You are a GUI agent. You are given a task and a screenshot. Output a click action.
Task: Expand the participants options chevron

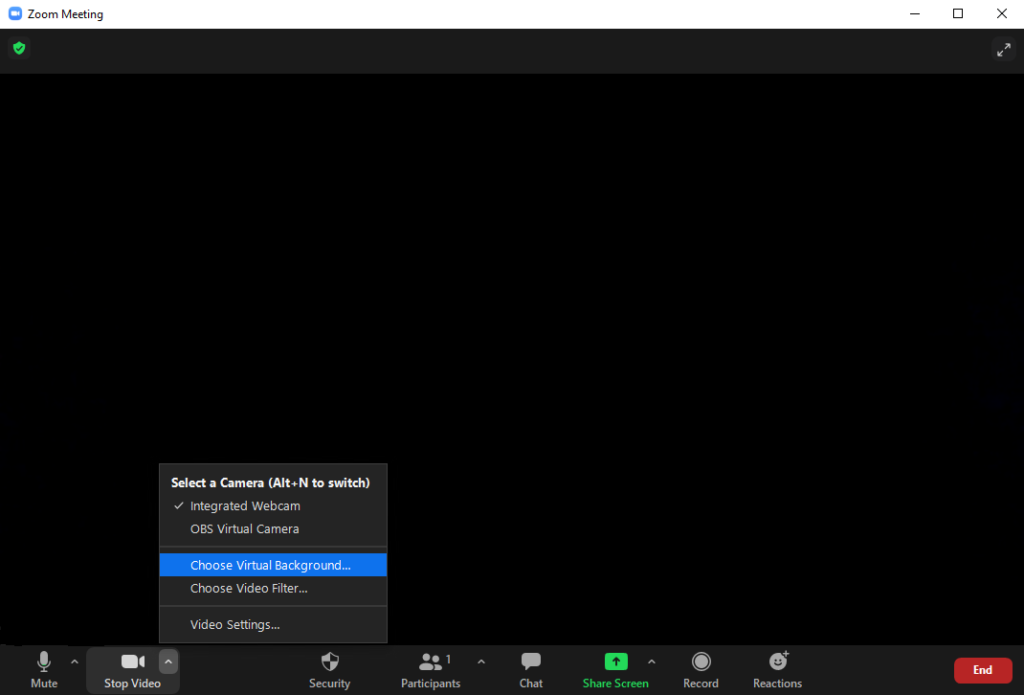pos(481,661)
